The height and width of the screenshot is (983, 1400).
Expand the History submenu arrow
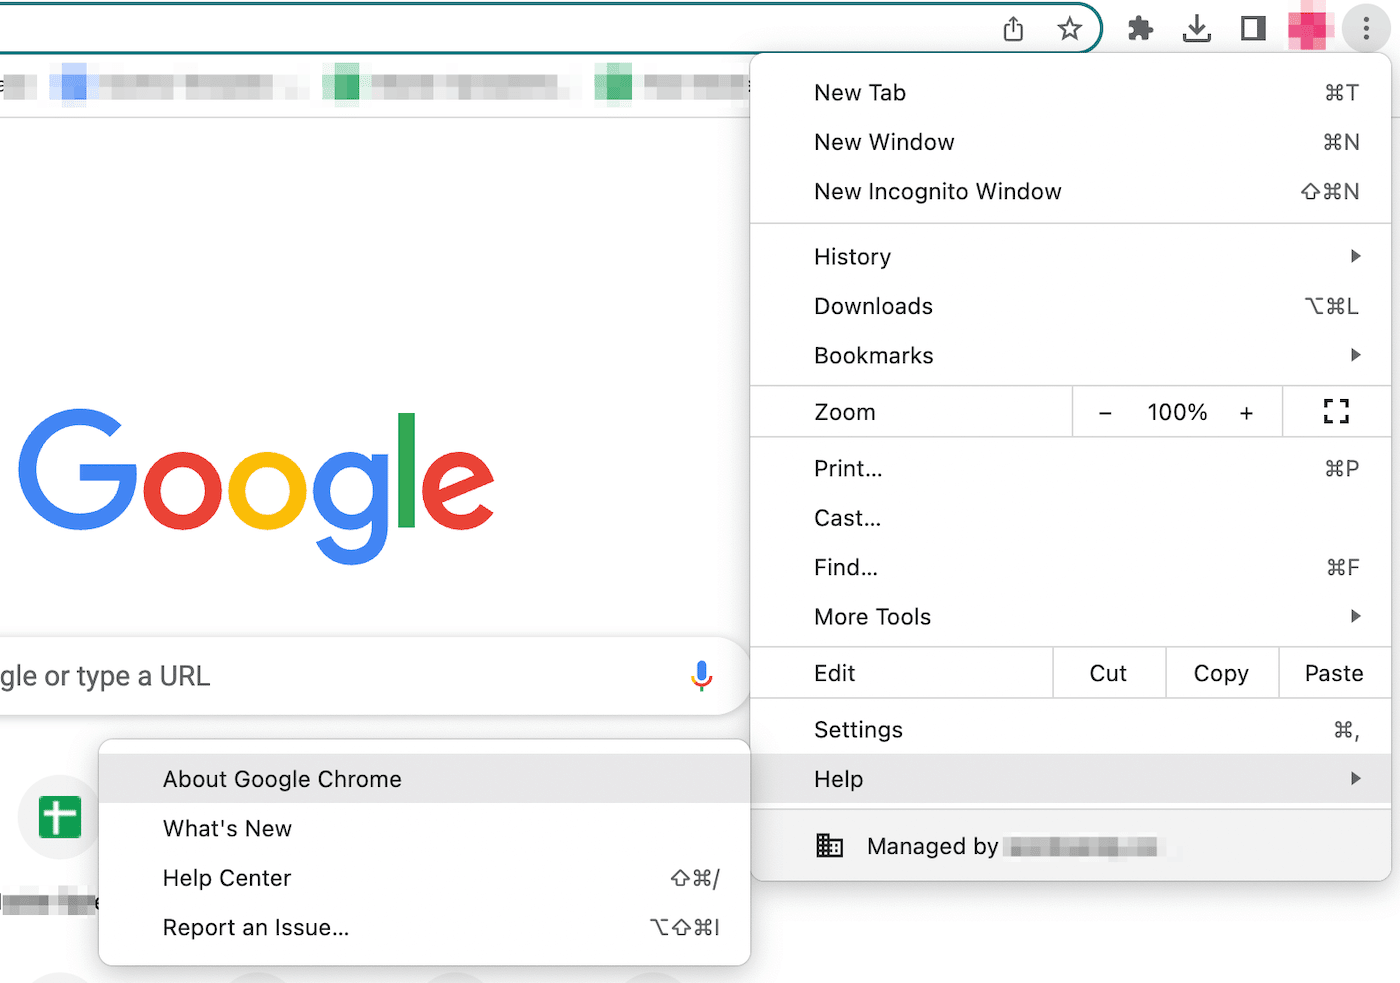pos(1356,256)
